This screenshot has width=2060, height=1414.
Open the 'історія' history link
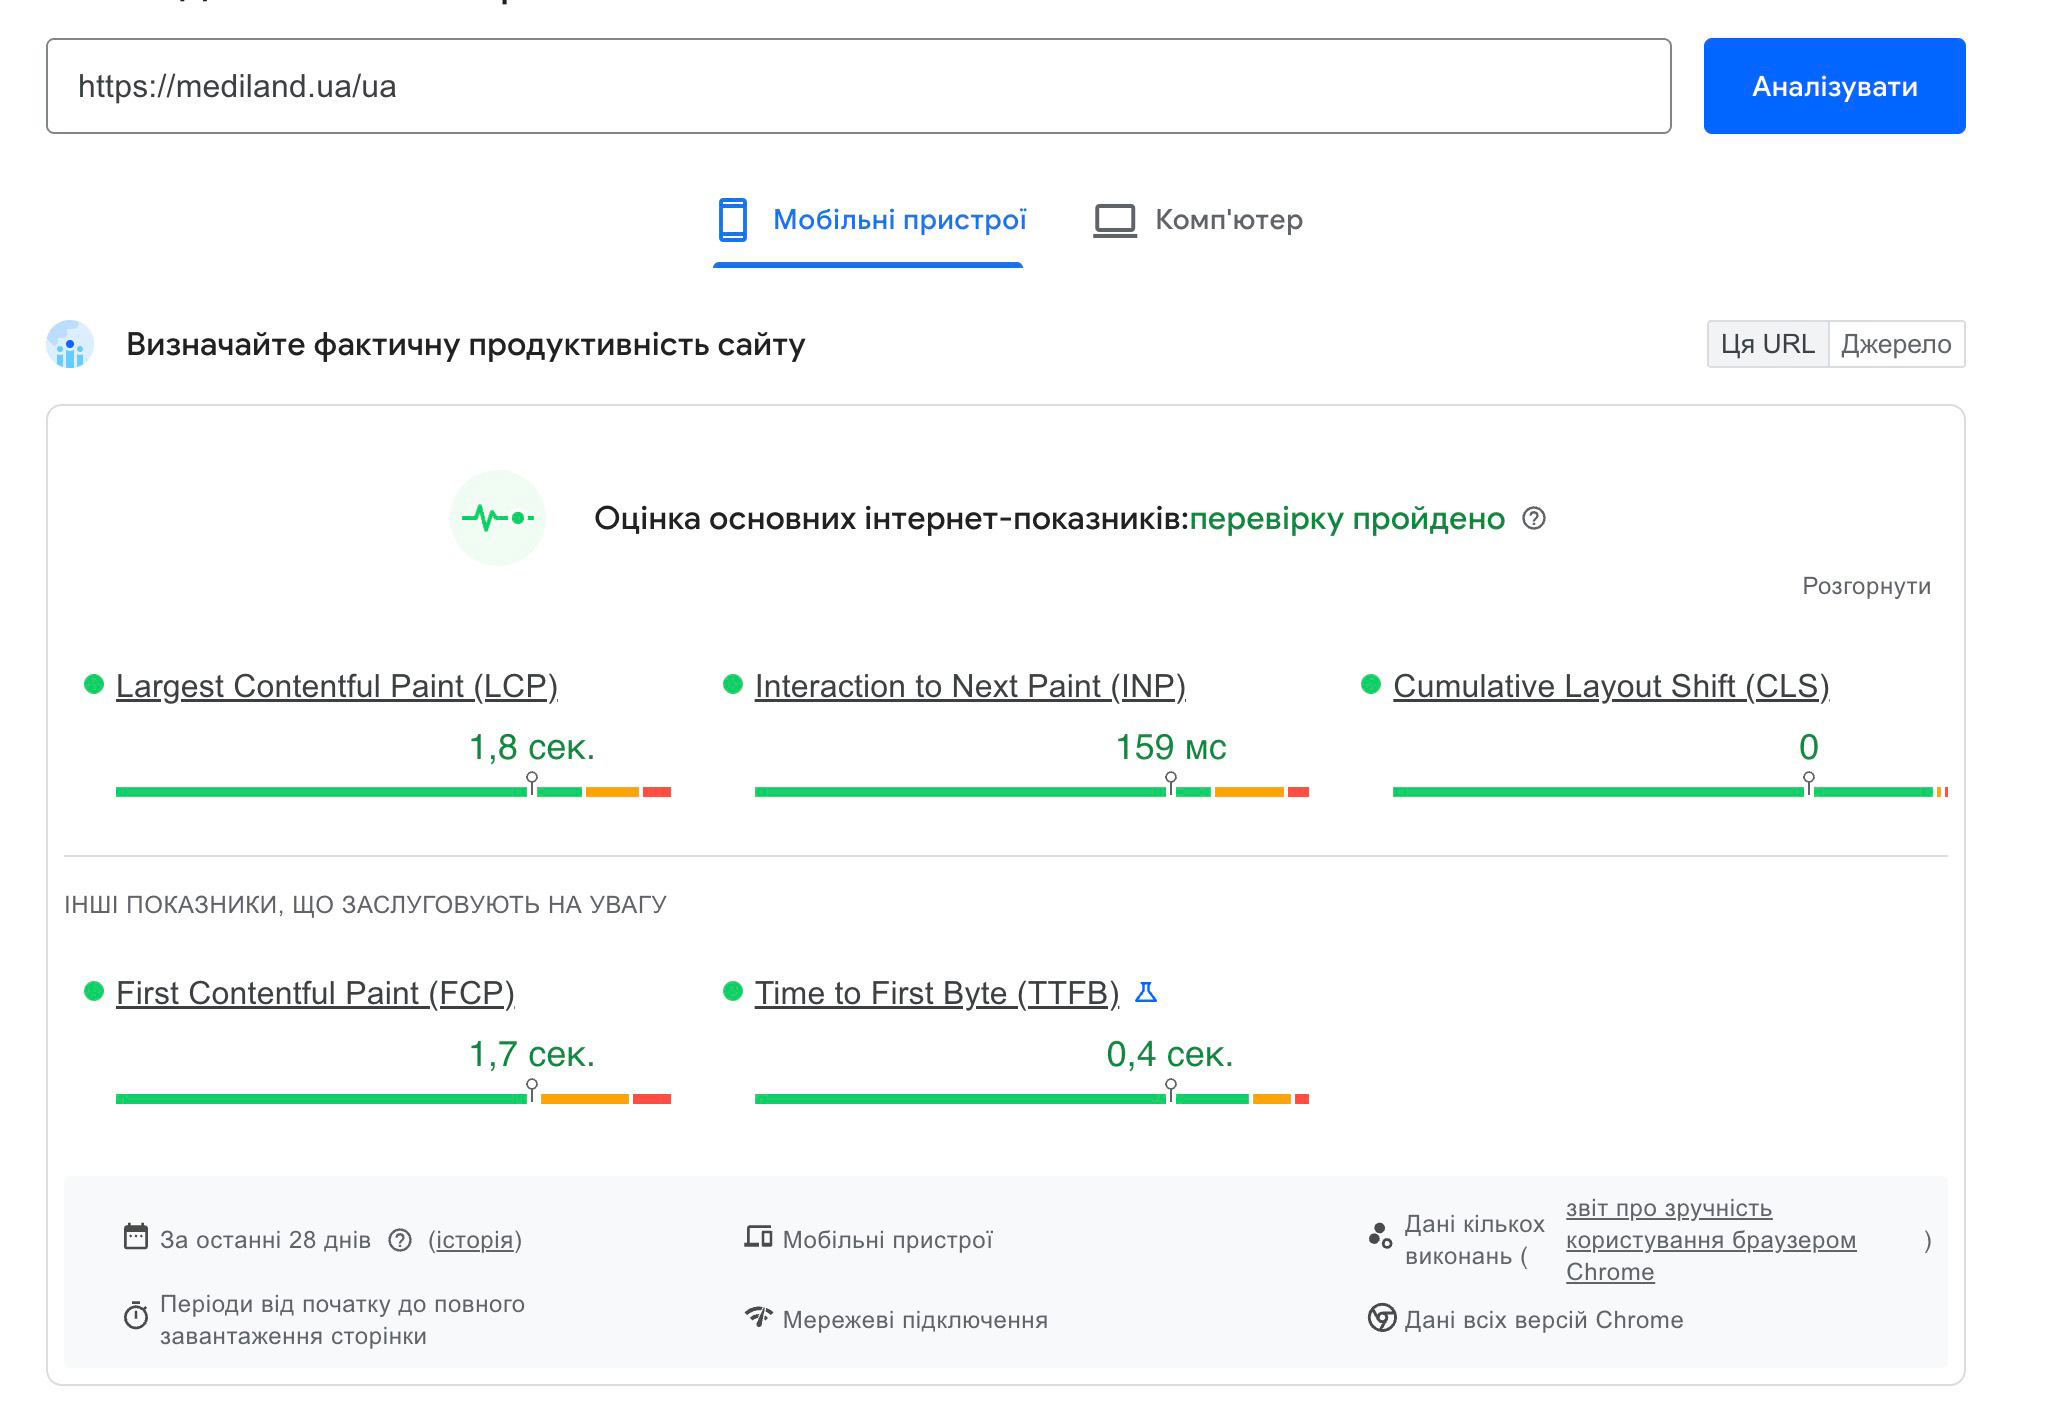pos(475,1240)
